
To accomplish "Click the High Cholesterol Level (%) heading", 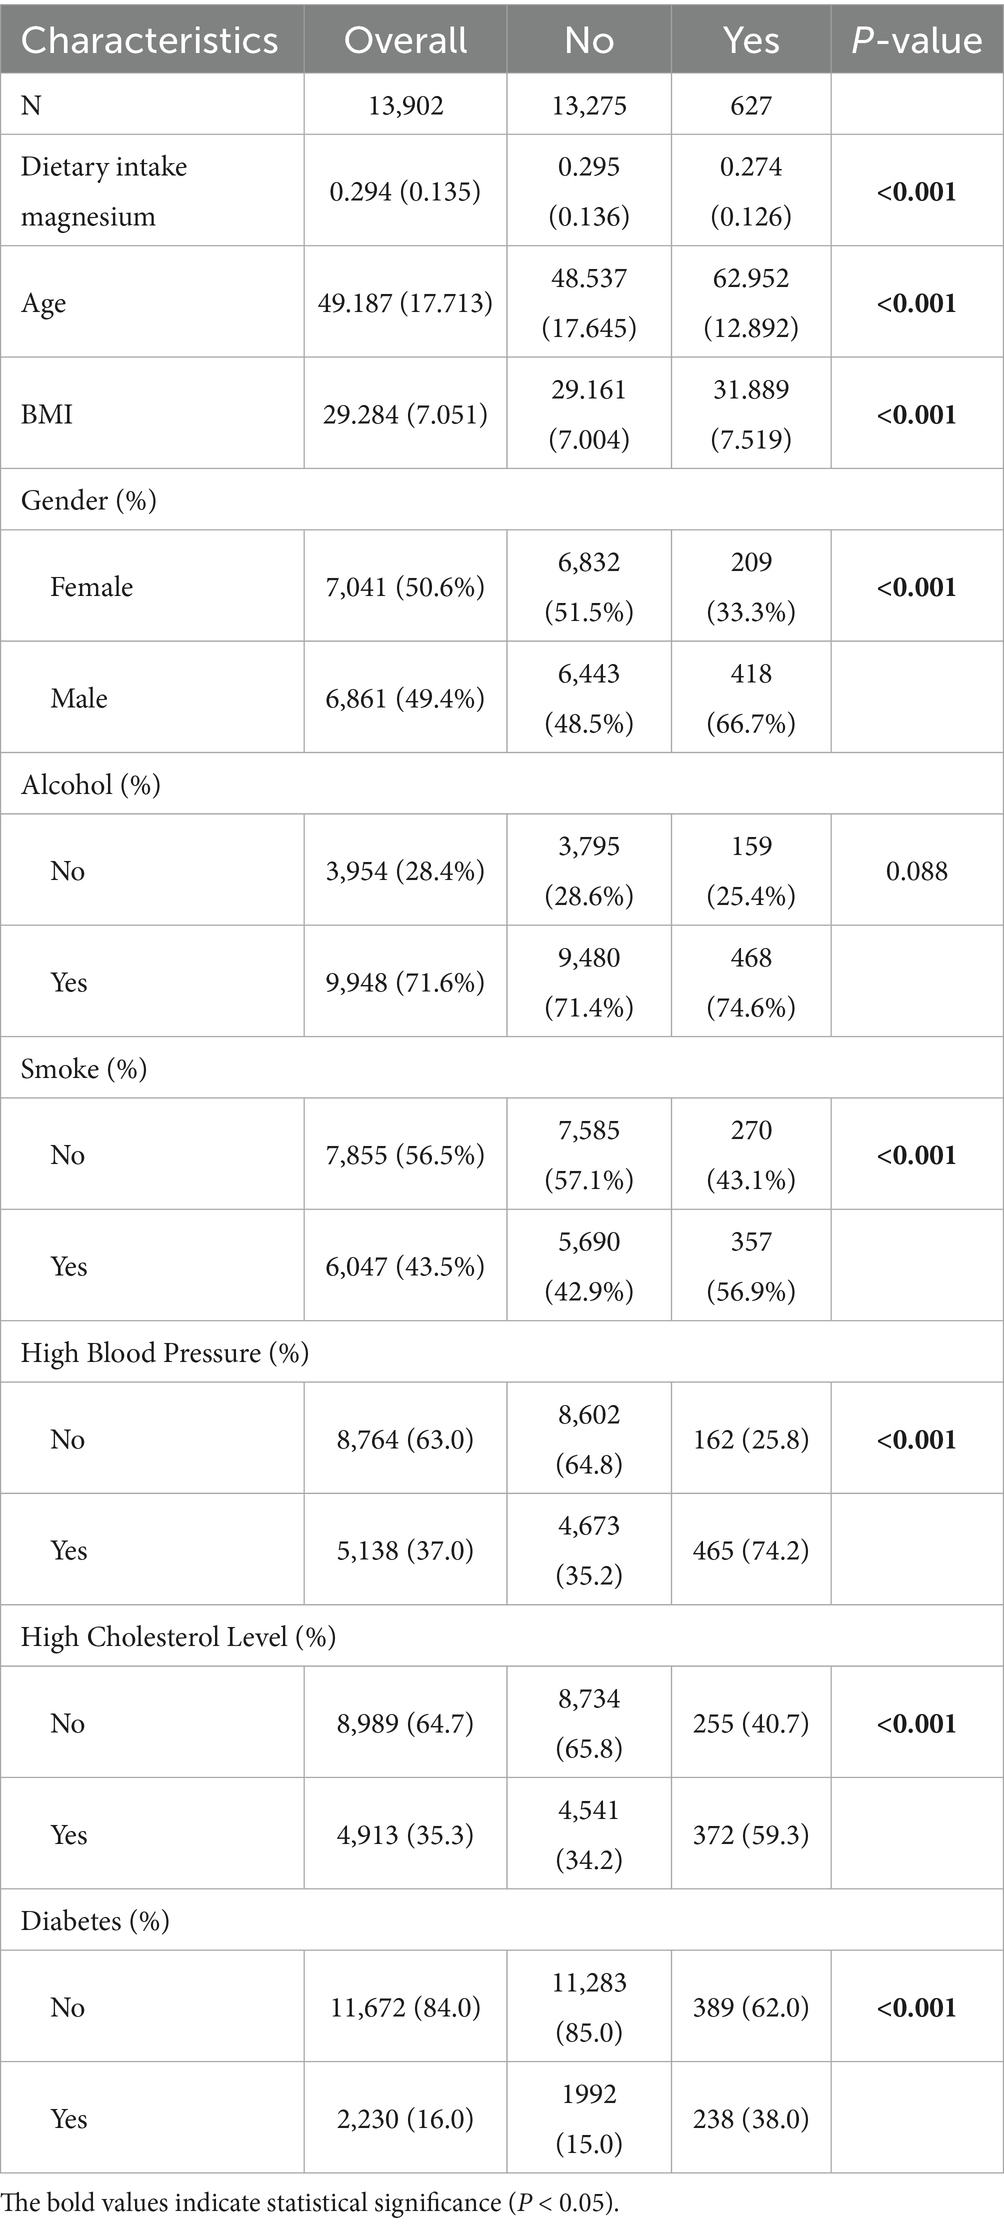I will pyautogui.click(x=178, y=1637).
